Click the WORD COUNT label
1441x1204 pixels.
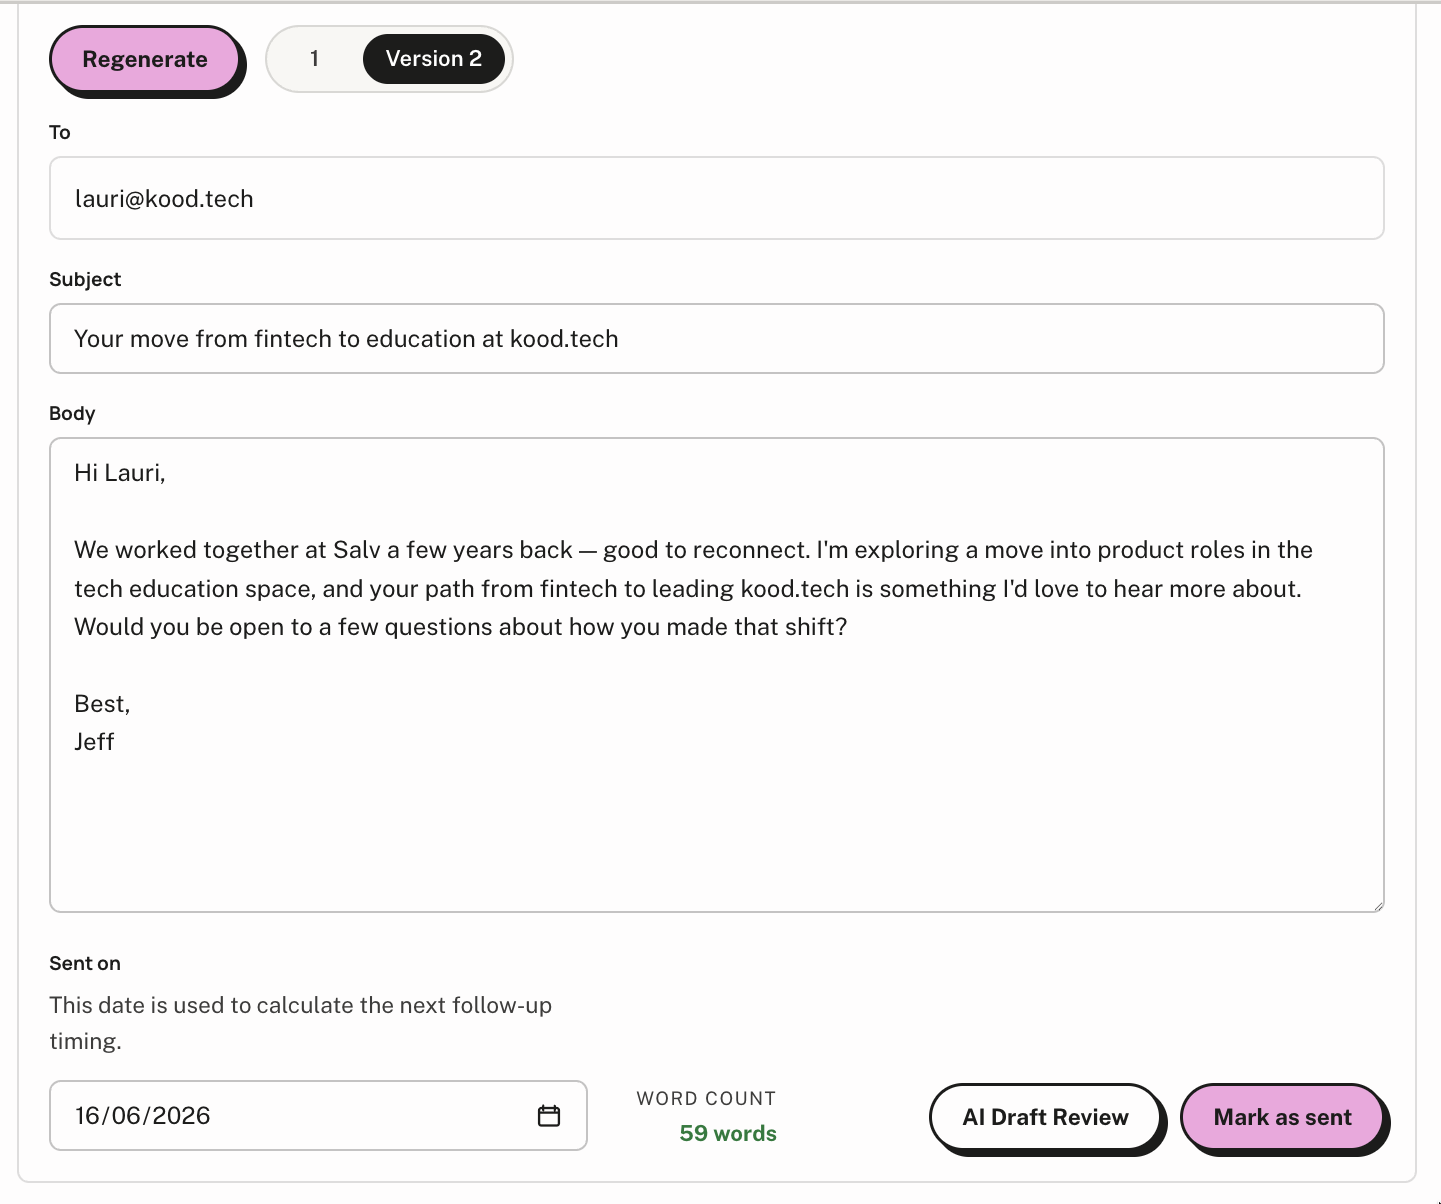(x=706, y=1098)
